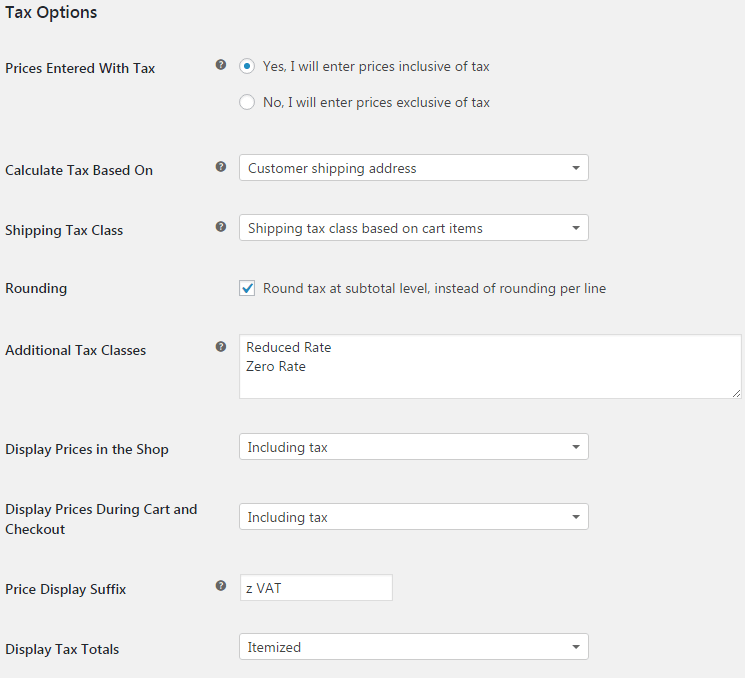The image size is (745, 678).
Task: Click the 'Rounding' setting label
Action: point(36,288)
